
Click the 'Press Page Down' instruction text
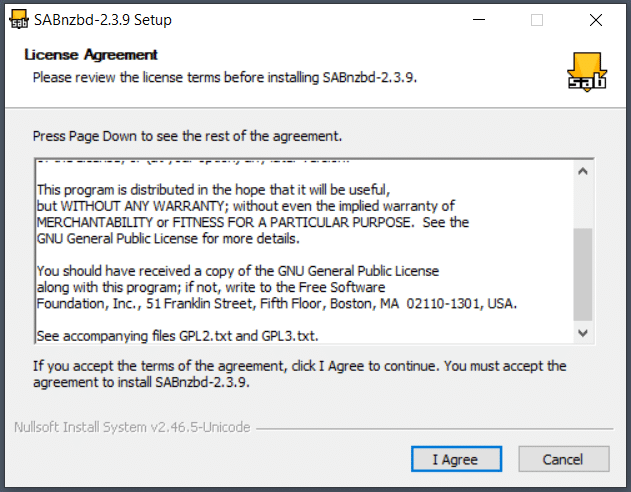point(187,136)
